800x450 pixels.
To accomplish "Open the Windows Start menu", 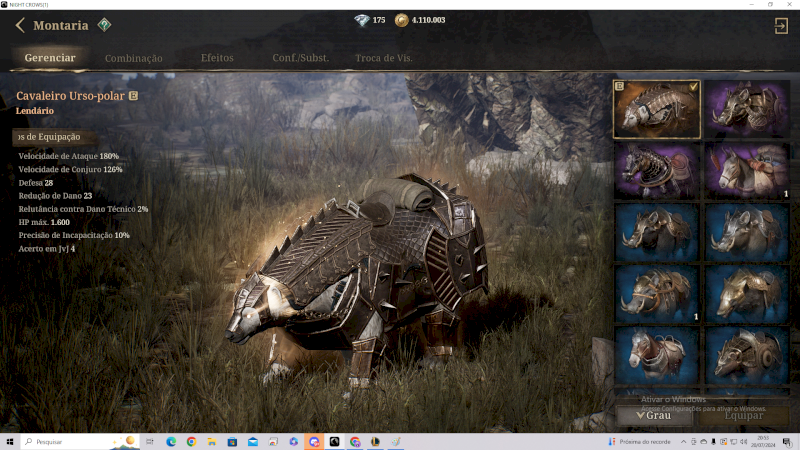I will tap(10, 441).
